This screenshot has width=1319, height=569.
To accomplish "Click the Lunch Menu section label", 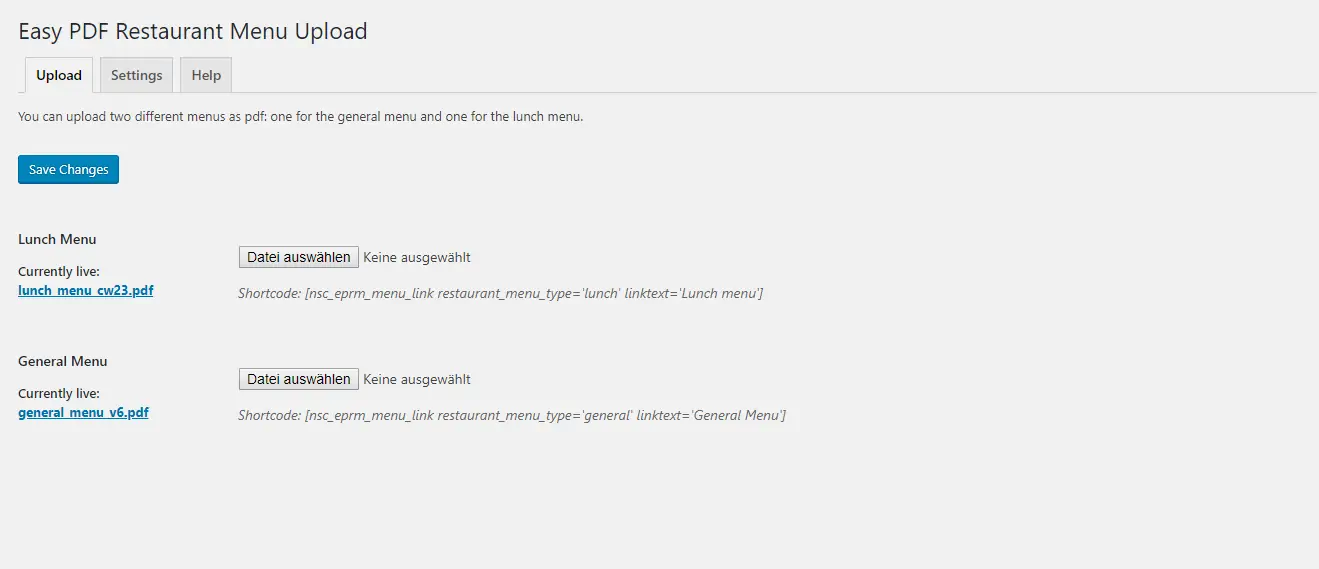I will pyautogui.click(x=57, y=239).
